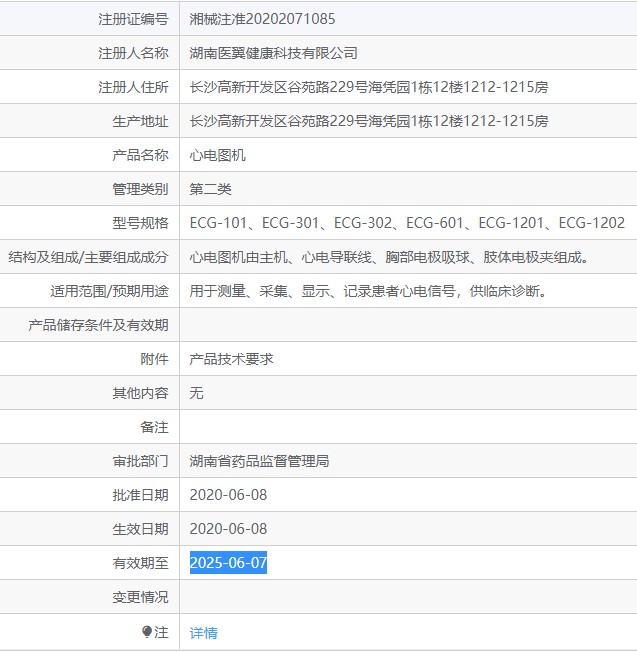Click effective date value in 生效日期 row
This screenshot has height=652, width=637.
tap(228, 529)
